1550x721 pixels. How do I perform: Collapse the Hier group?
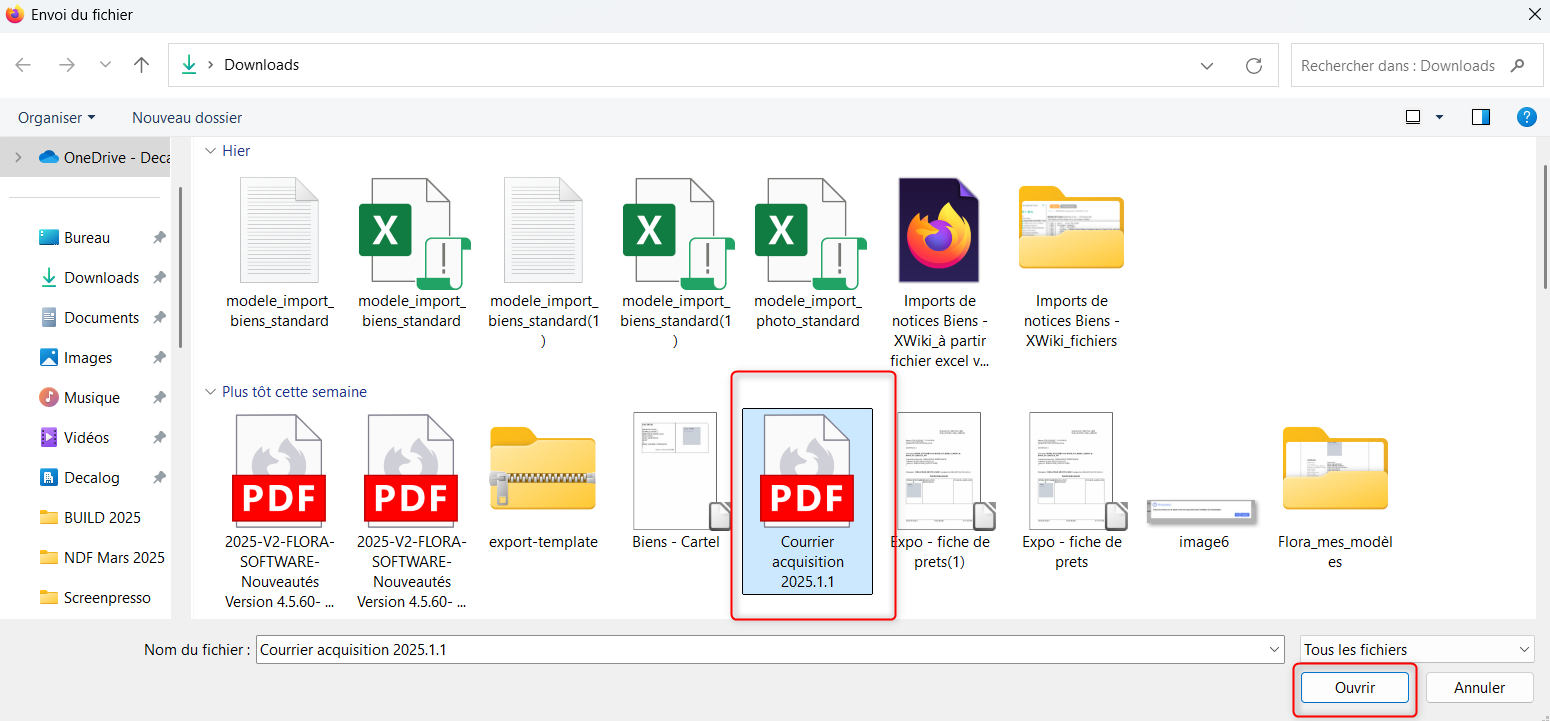pyautogui.click(x=210, y=151)
